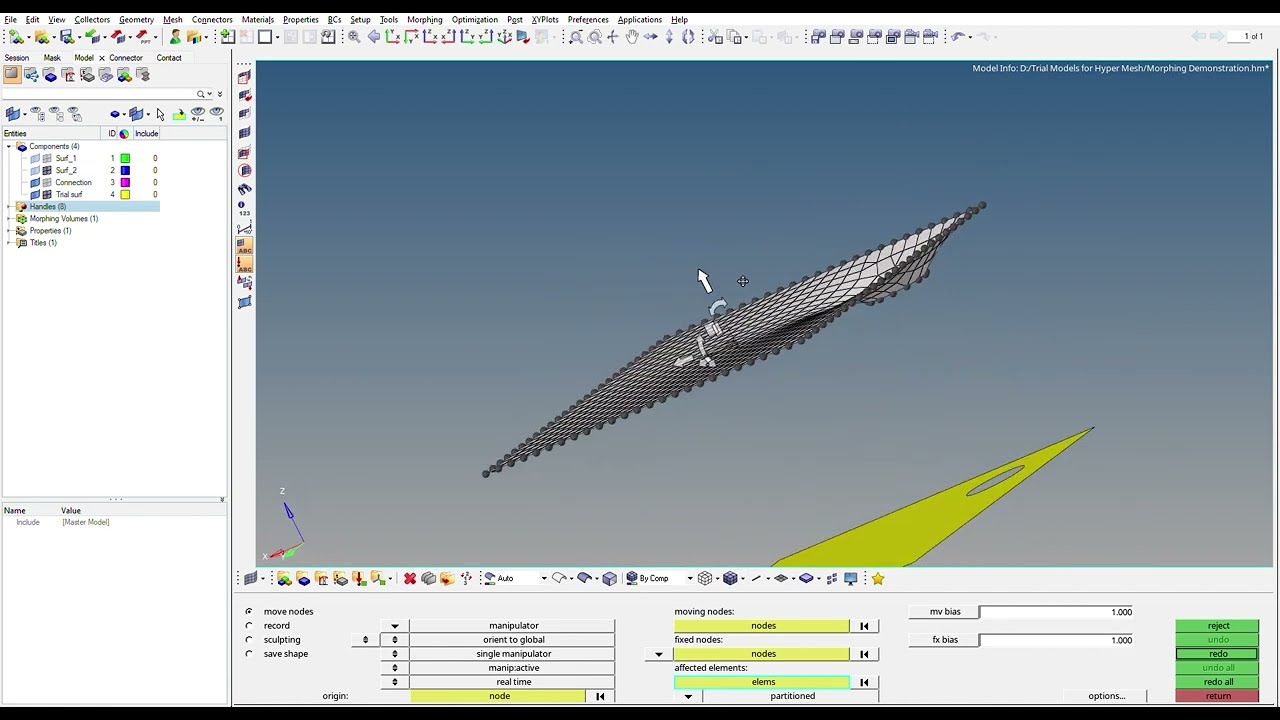Expand the Titles (1) tree node

coord(9,242)
